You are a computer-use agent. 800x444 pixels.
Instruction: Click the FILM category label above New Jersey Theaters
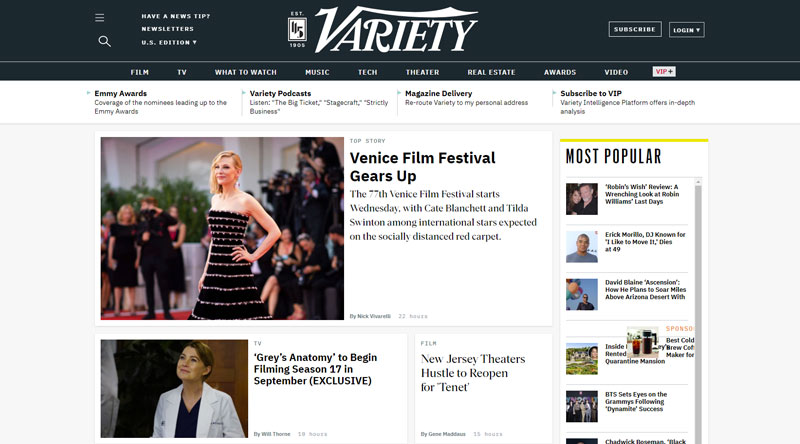pos(429,344)
